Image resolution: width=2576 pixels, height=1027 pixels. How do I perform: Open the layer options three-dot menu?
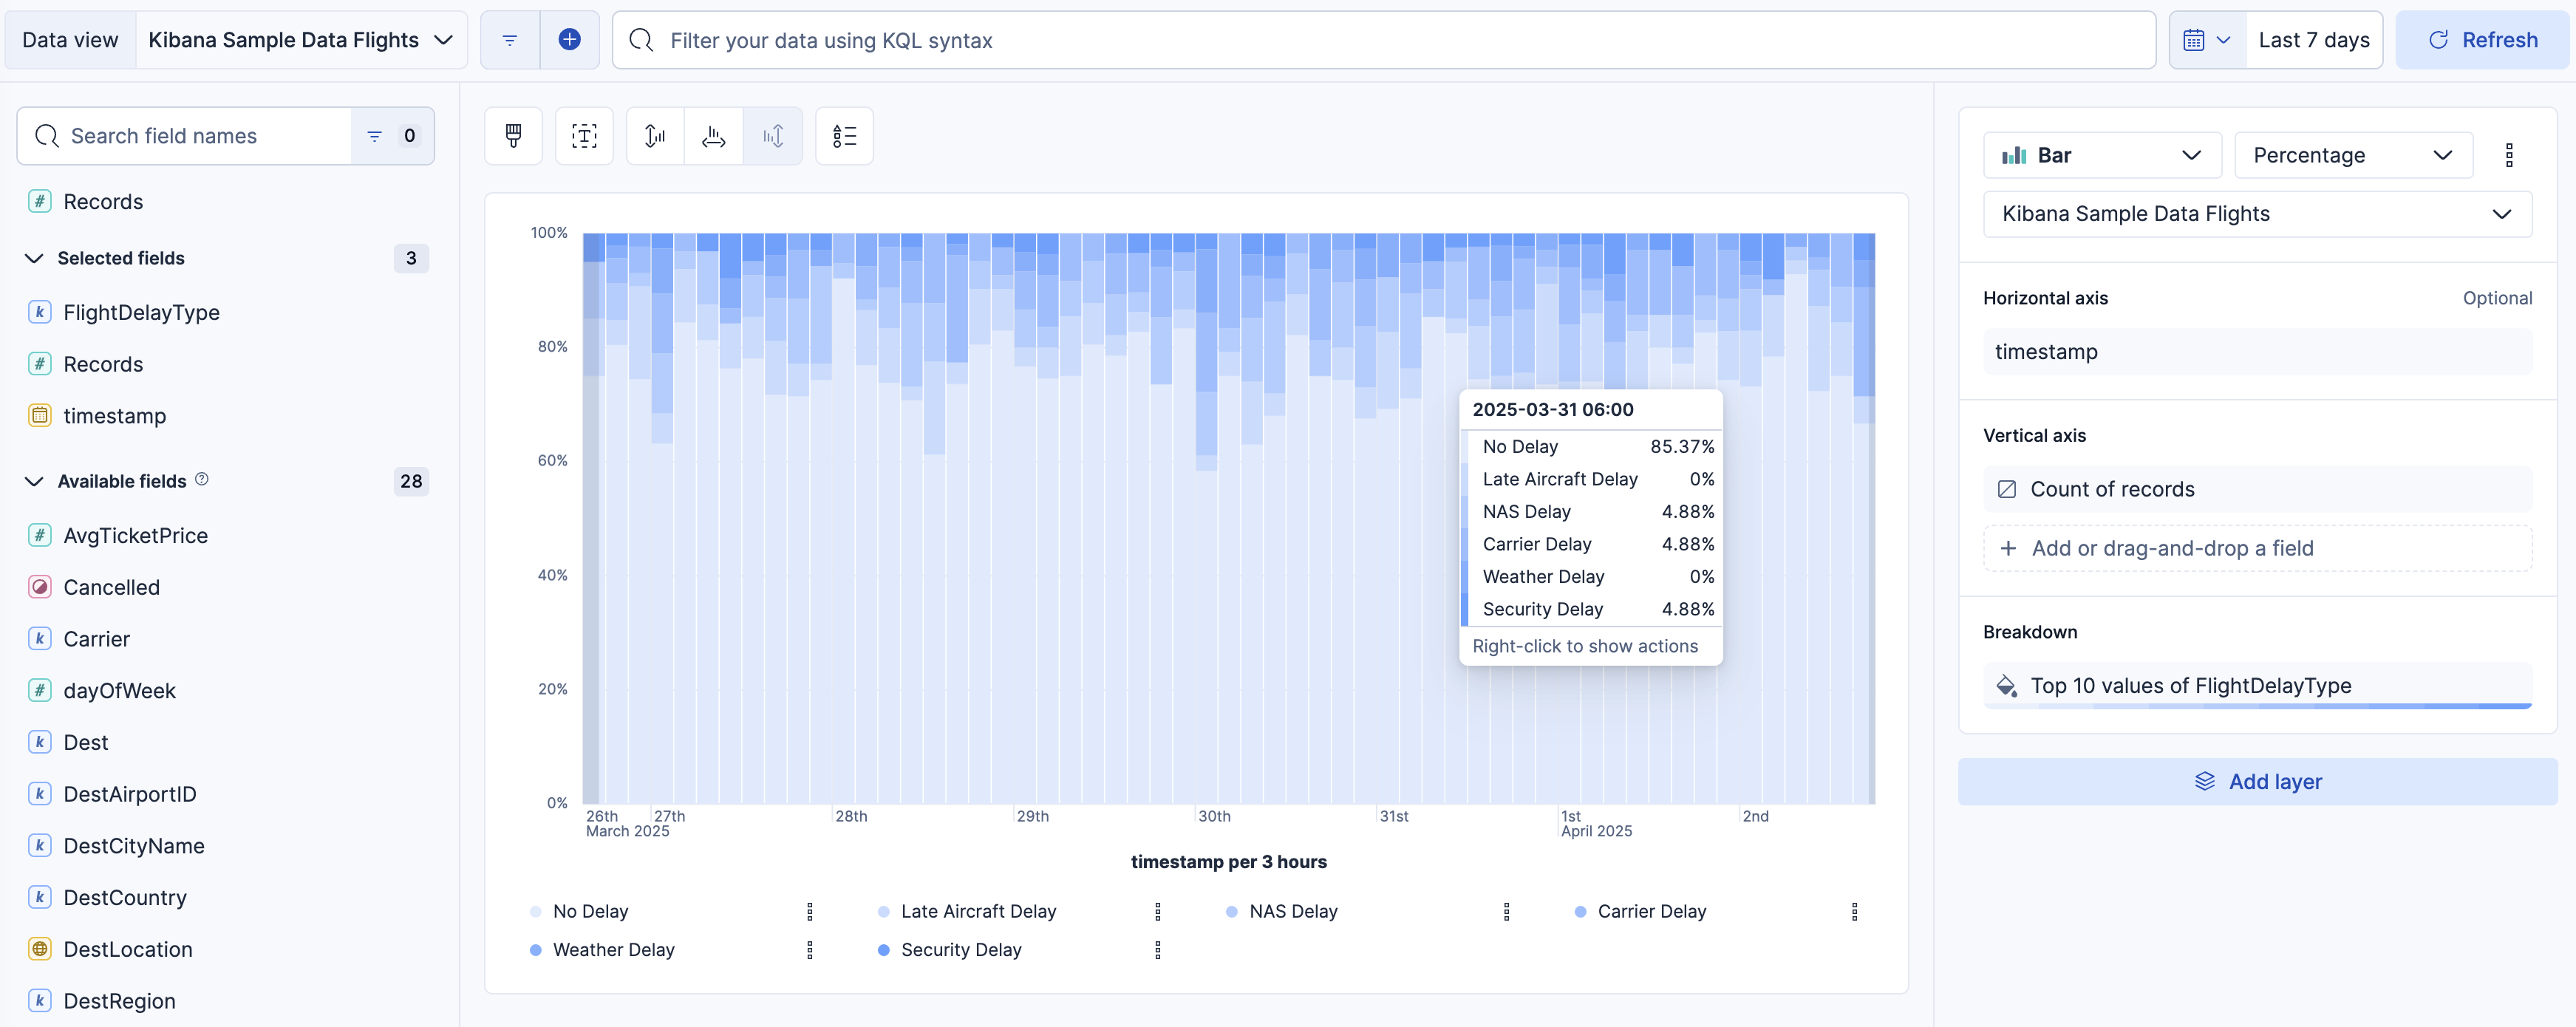pyautogui.click(x=2509, y=155)
